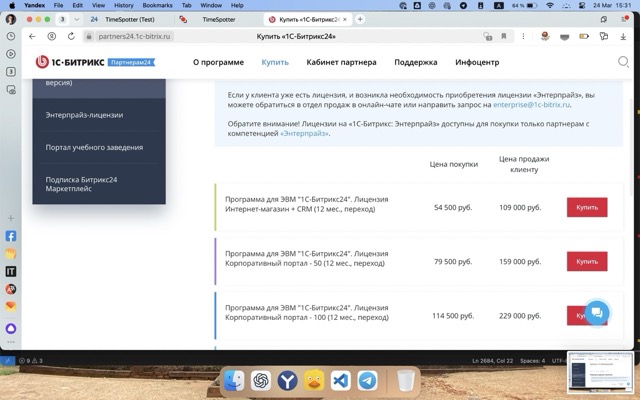The height and width of the screenshot is (400, 640).
Task: Open ChatGPT app in the Dock
Action: (261, 381)
